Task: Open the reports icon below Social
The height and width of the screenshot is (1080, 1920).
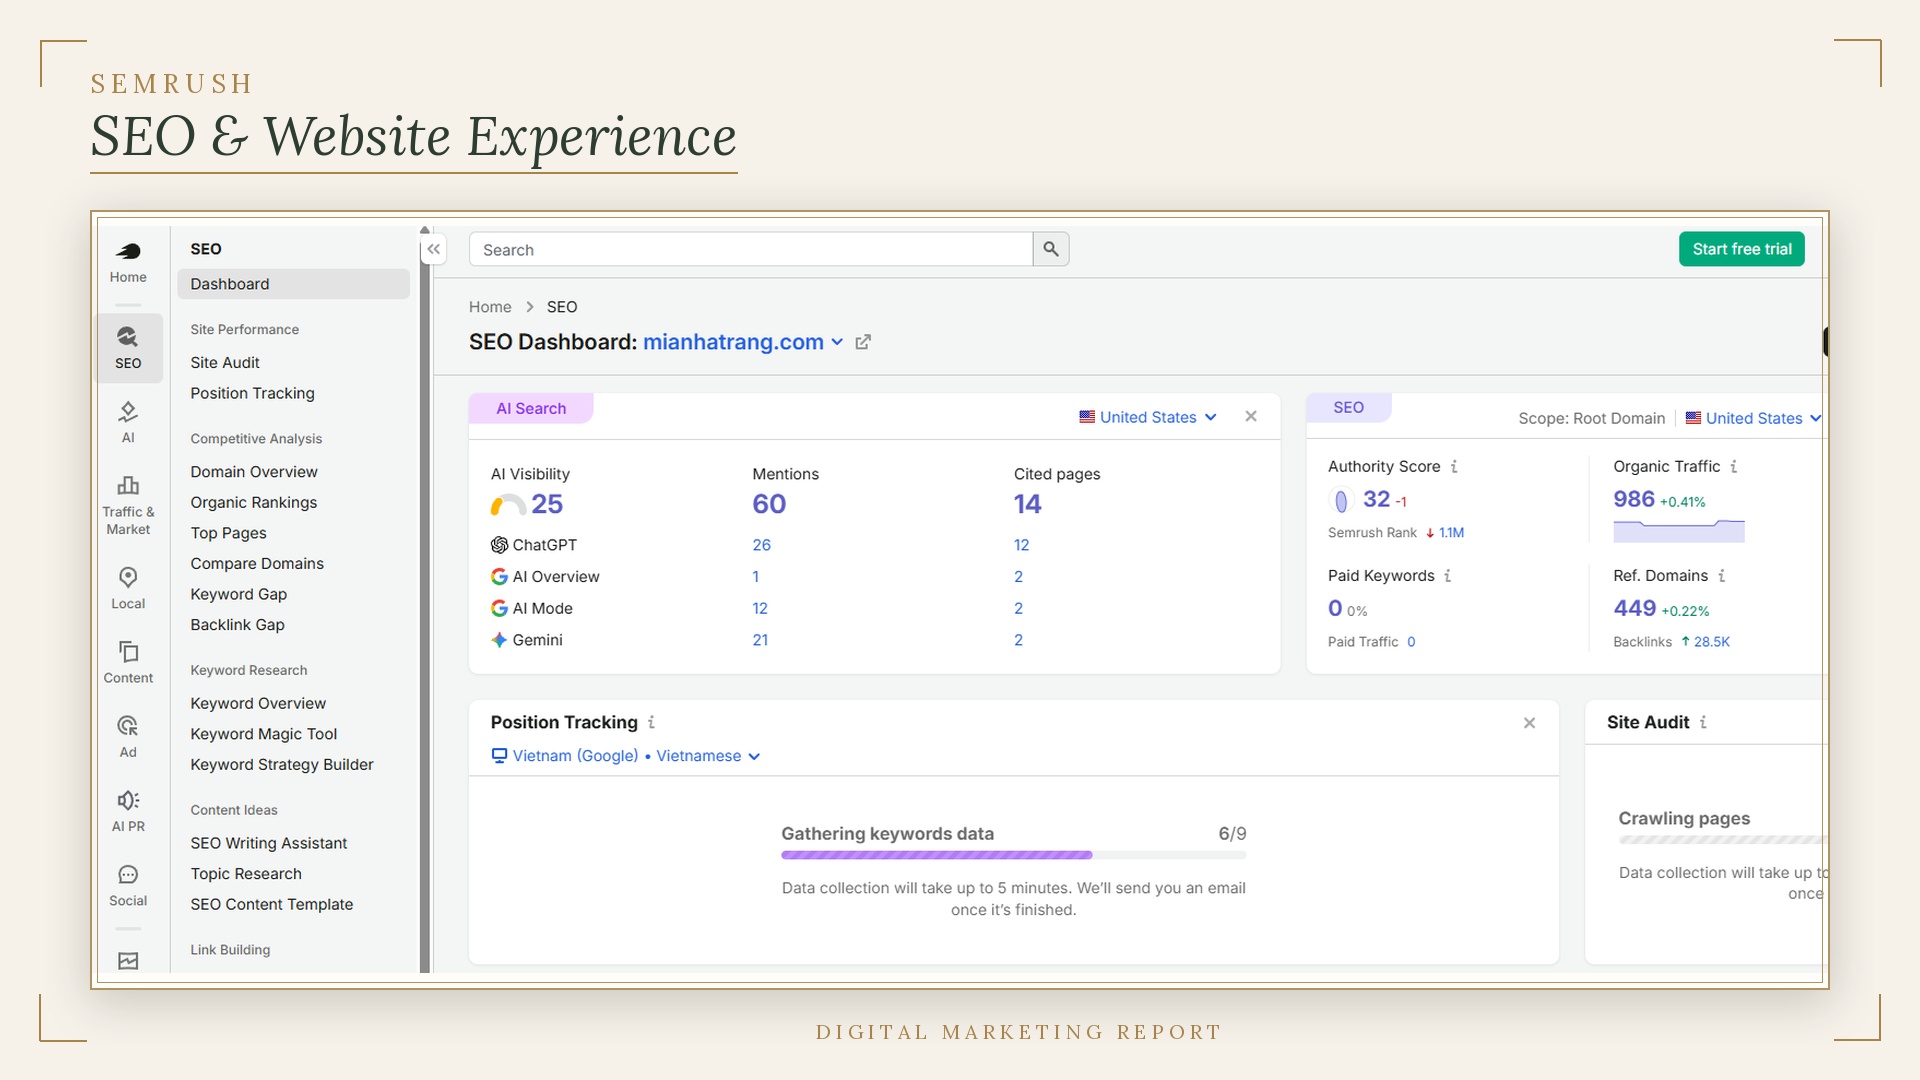Action: (x=128, y=961)
